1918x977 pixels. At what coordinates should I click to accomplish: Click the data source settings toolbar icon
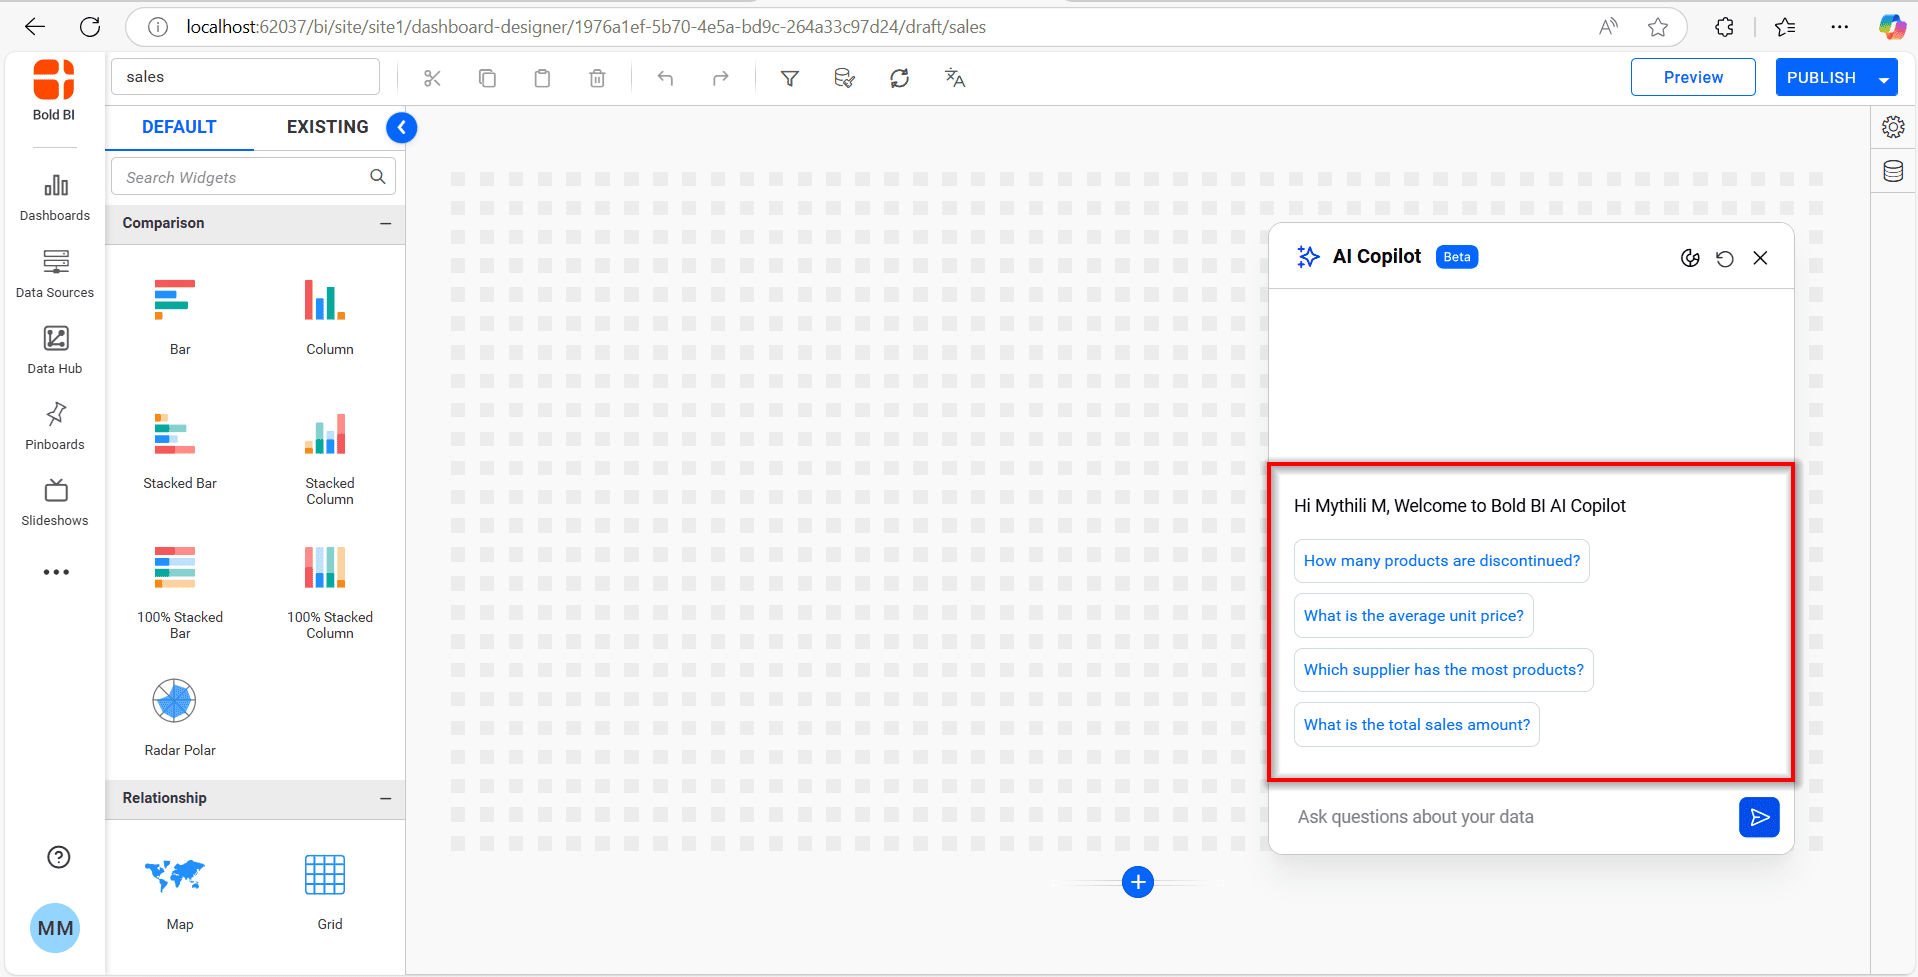(x=844, y=78)
